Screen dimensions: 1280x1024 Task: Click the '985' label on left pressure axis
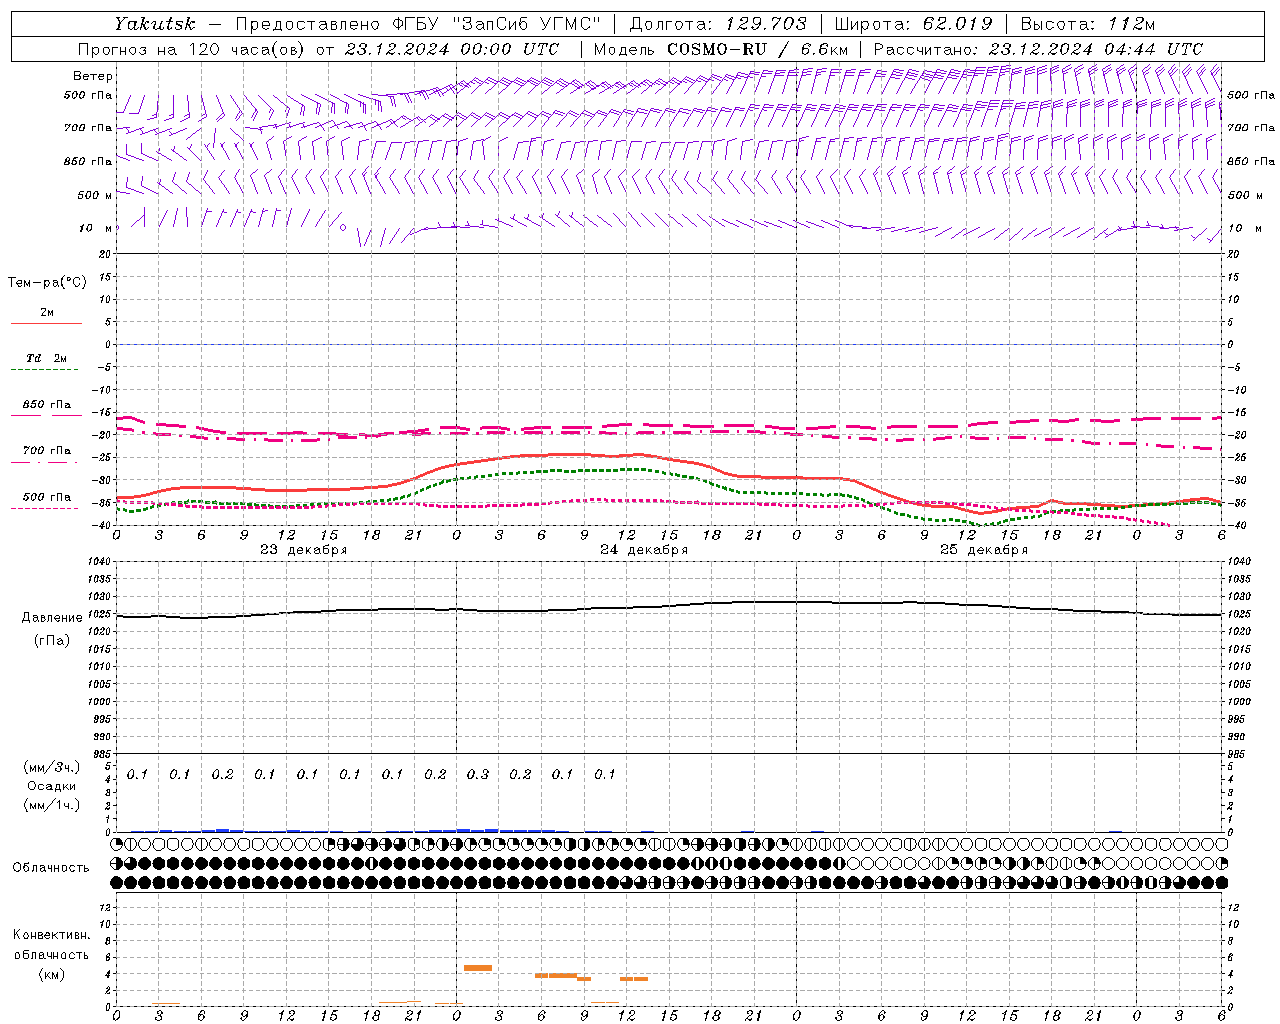pos(101,754)
